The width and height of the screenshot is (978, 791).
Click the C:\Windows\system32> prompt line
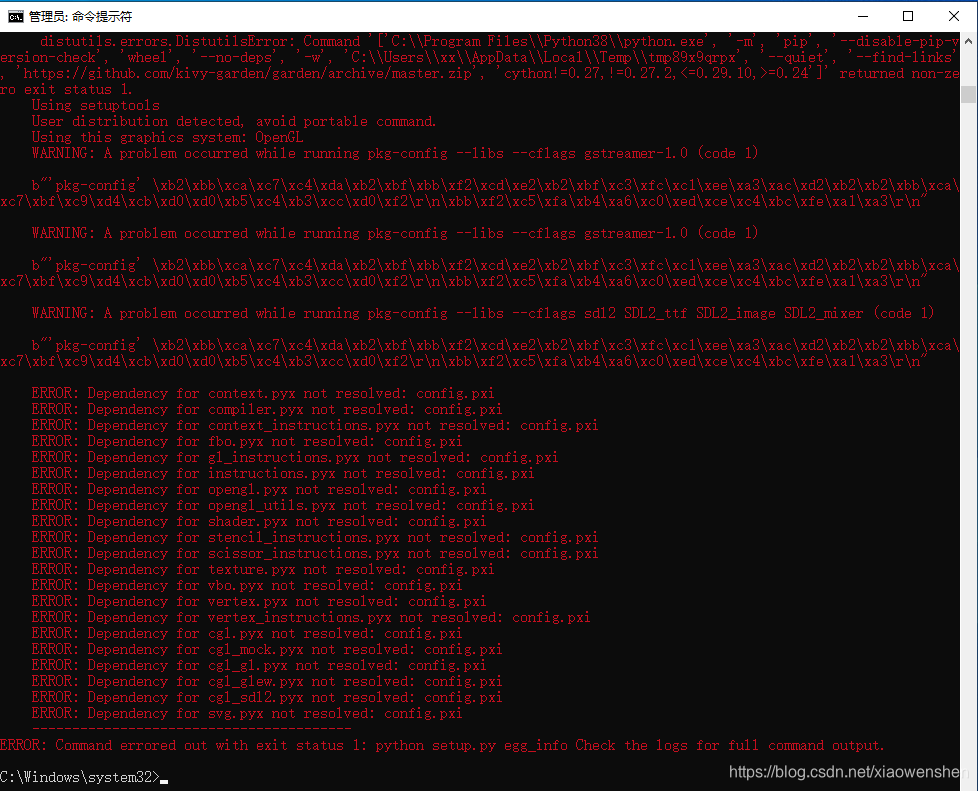tap(84, 777)
